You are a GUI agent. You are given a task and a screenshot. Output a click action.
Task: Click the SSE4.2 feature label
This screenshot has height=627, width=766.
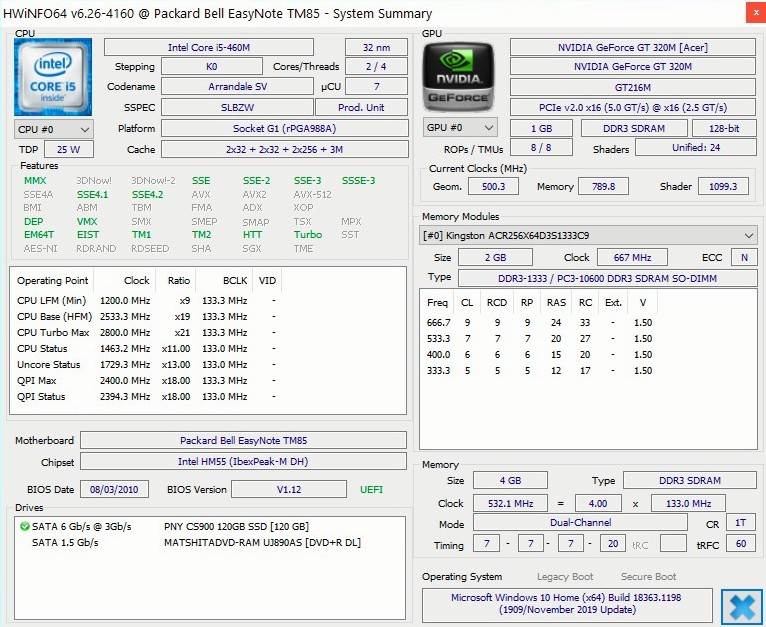[147, 195]
